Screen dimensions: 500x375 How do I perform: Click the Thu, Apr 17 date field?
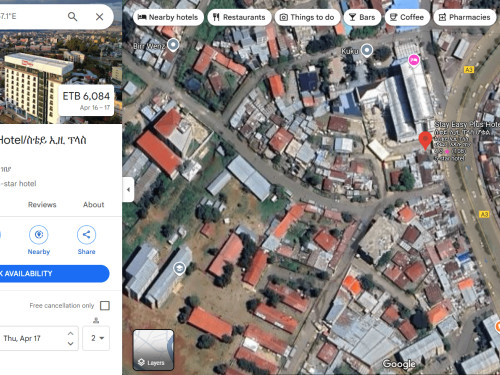39,338
